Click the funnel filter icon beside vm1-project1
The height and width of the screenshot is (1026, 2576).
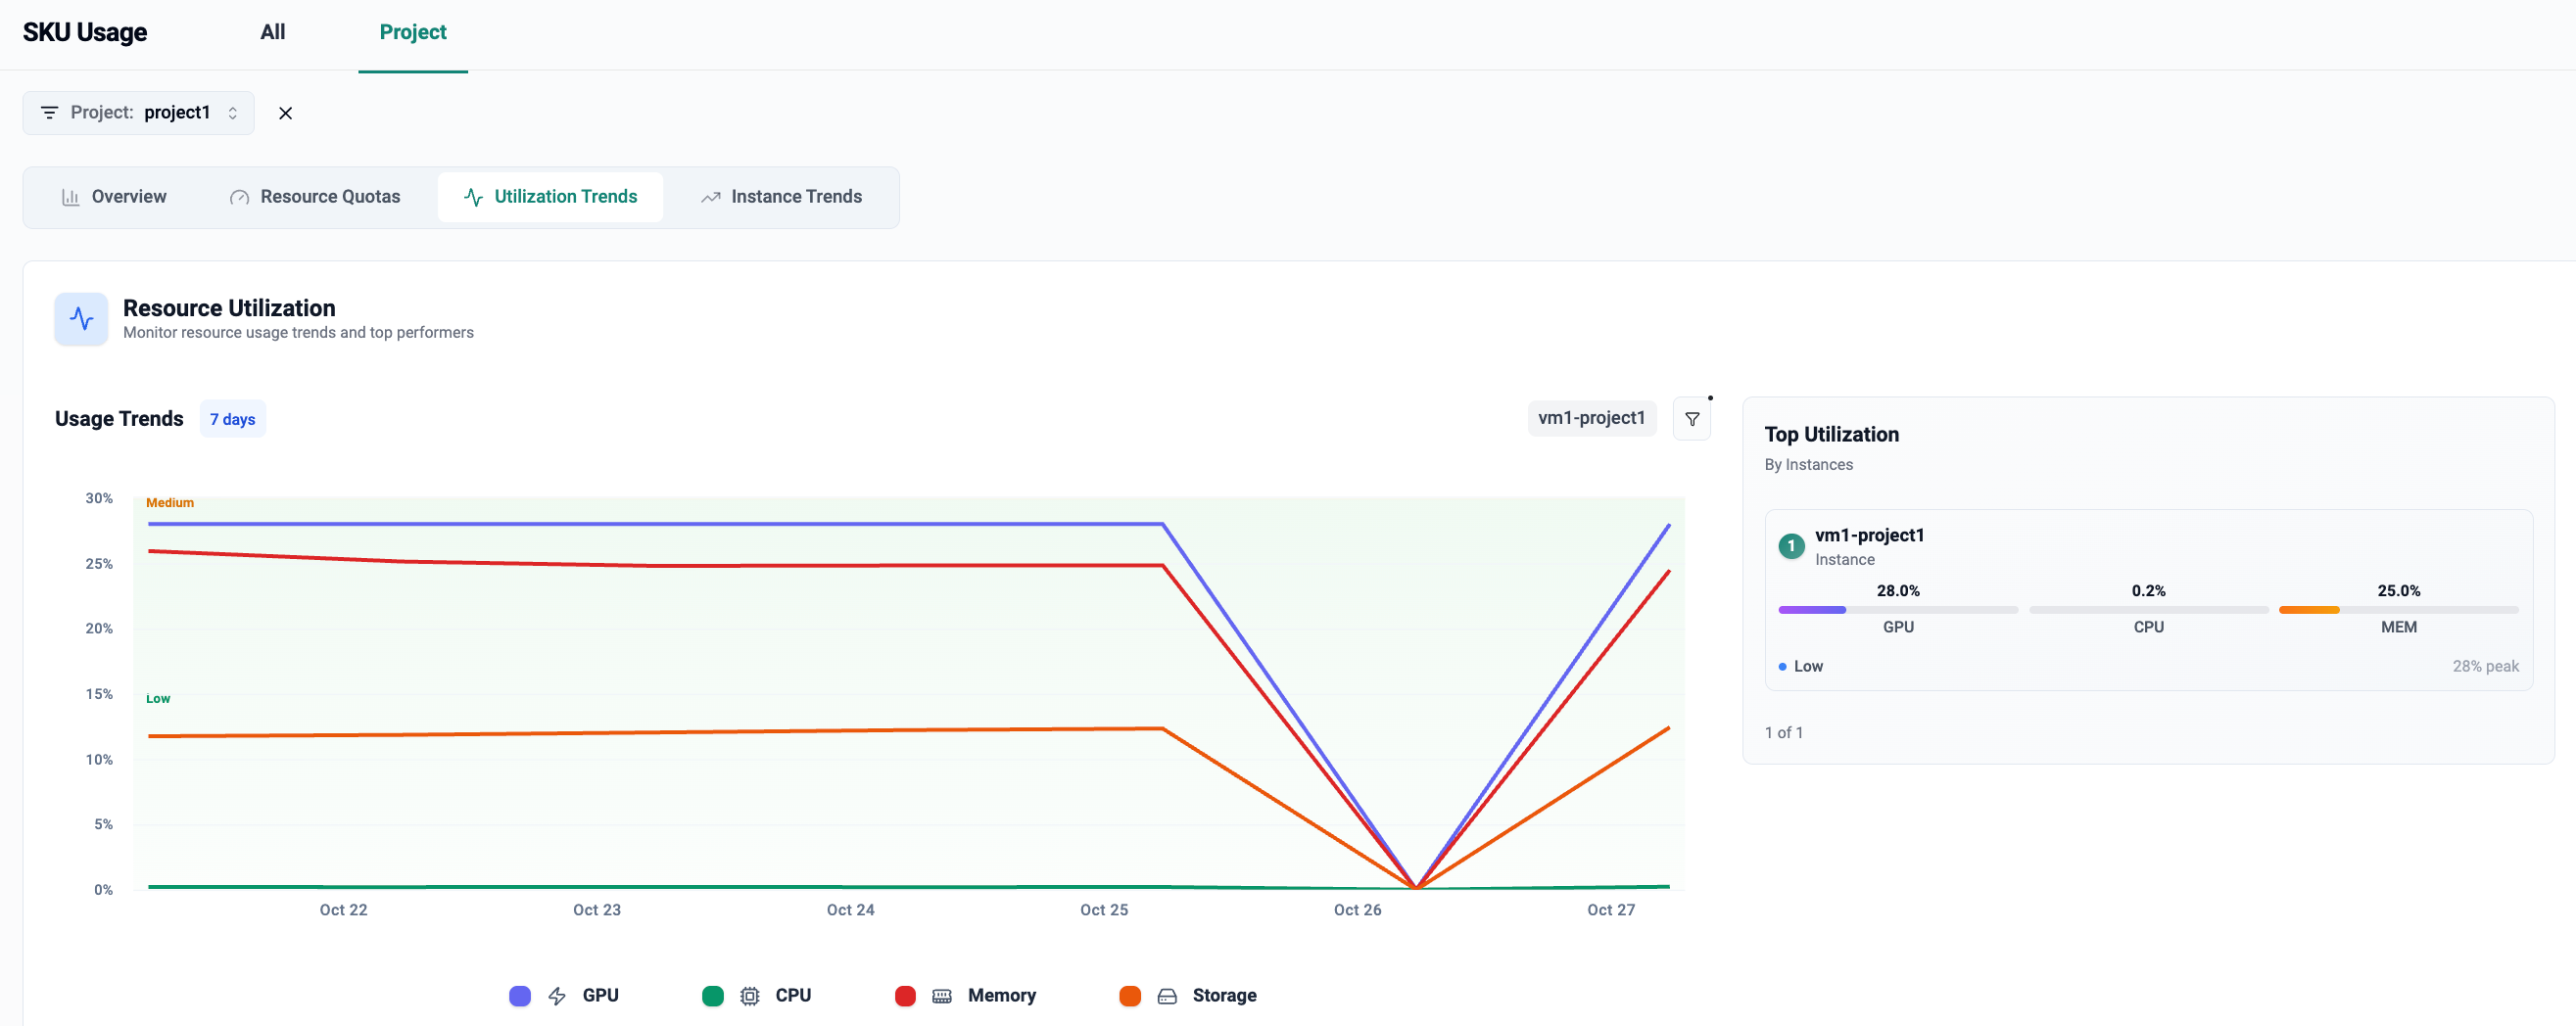click(x=1691, y=419)
